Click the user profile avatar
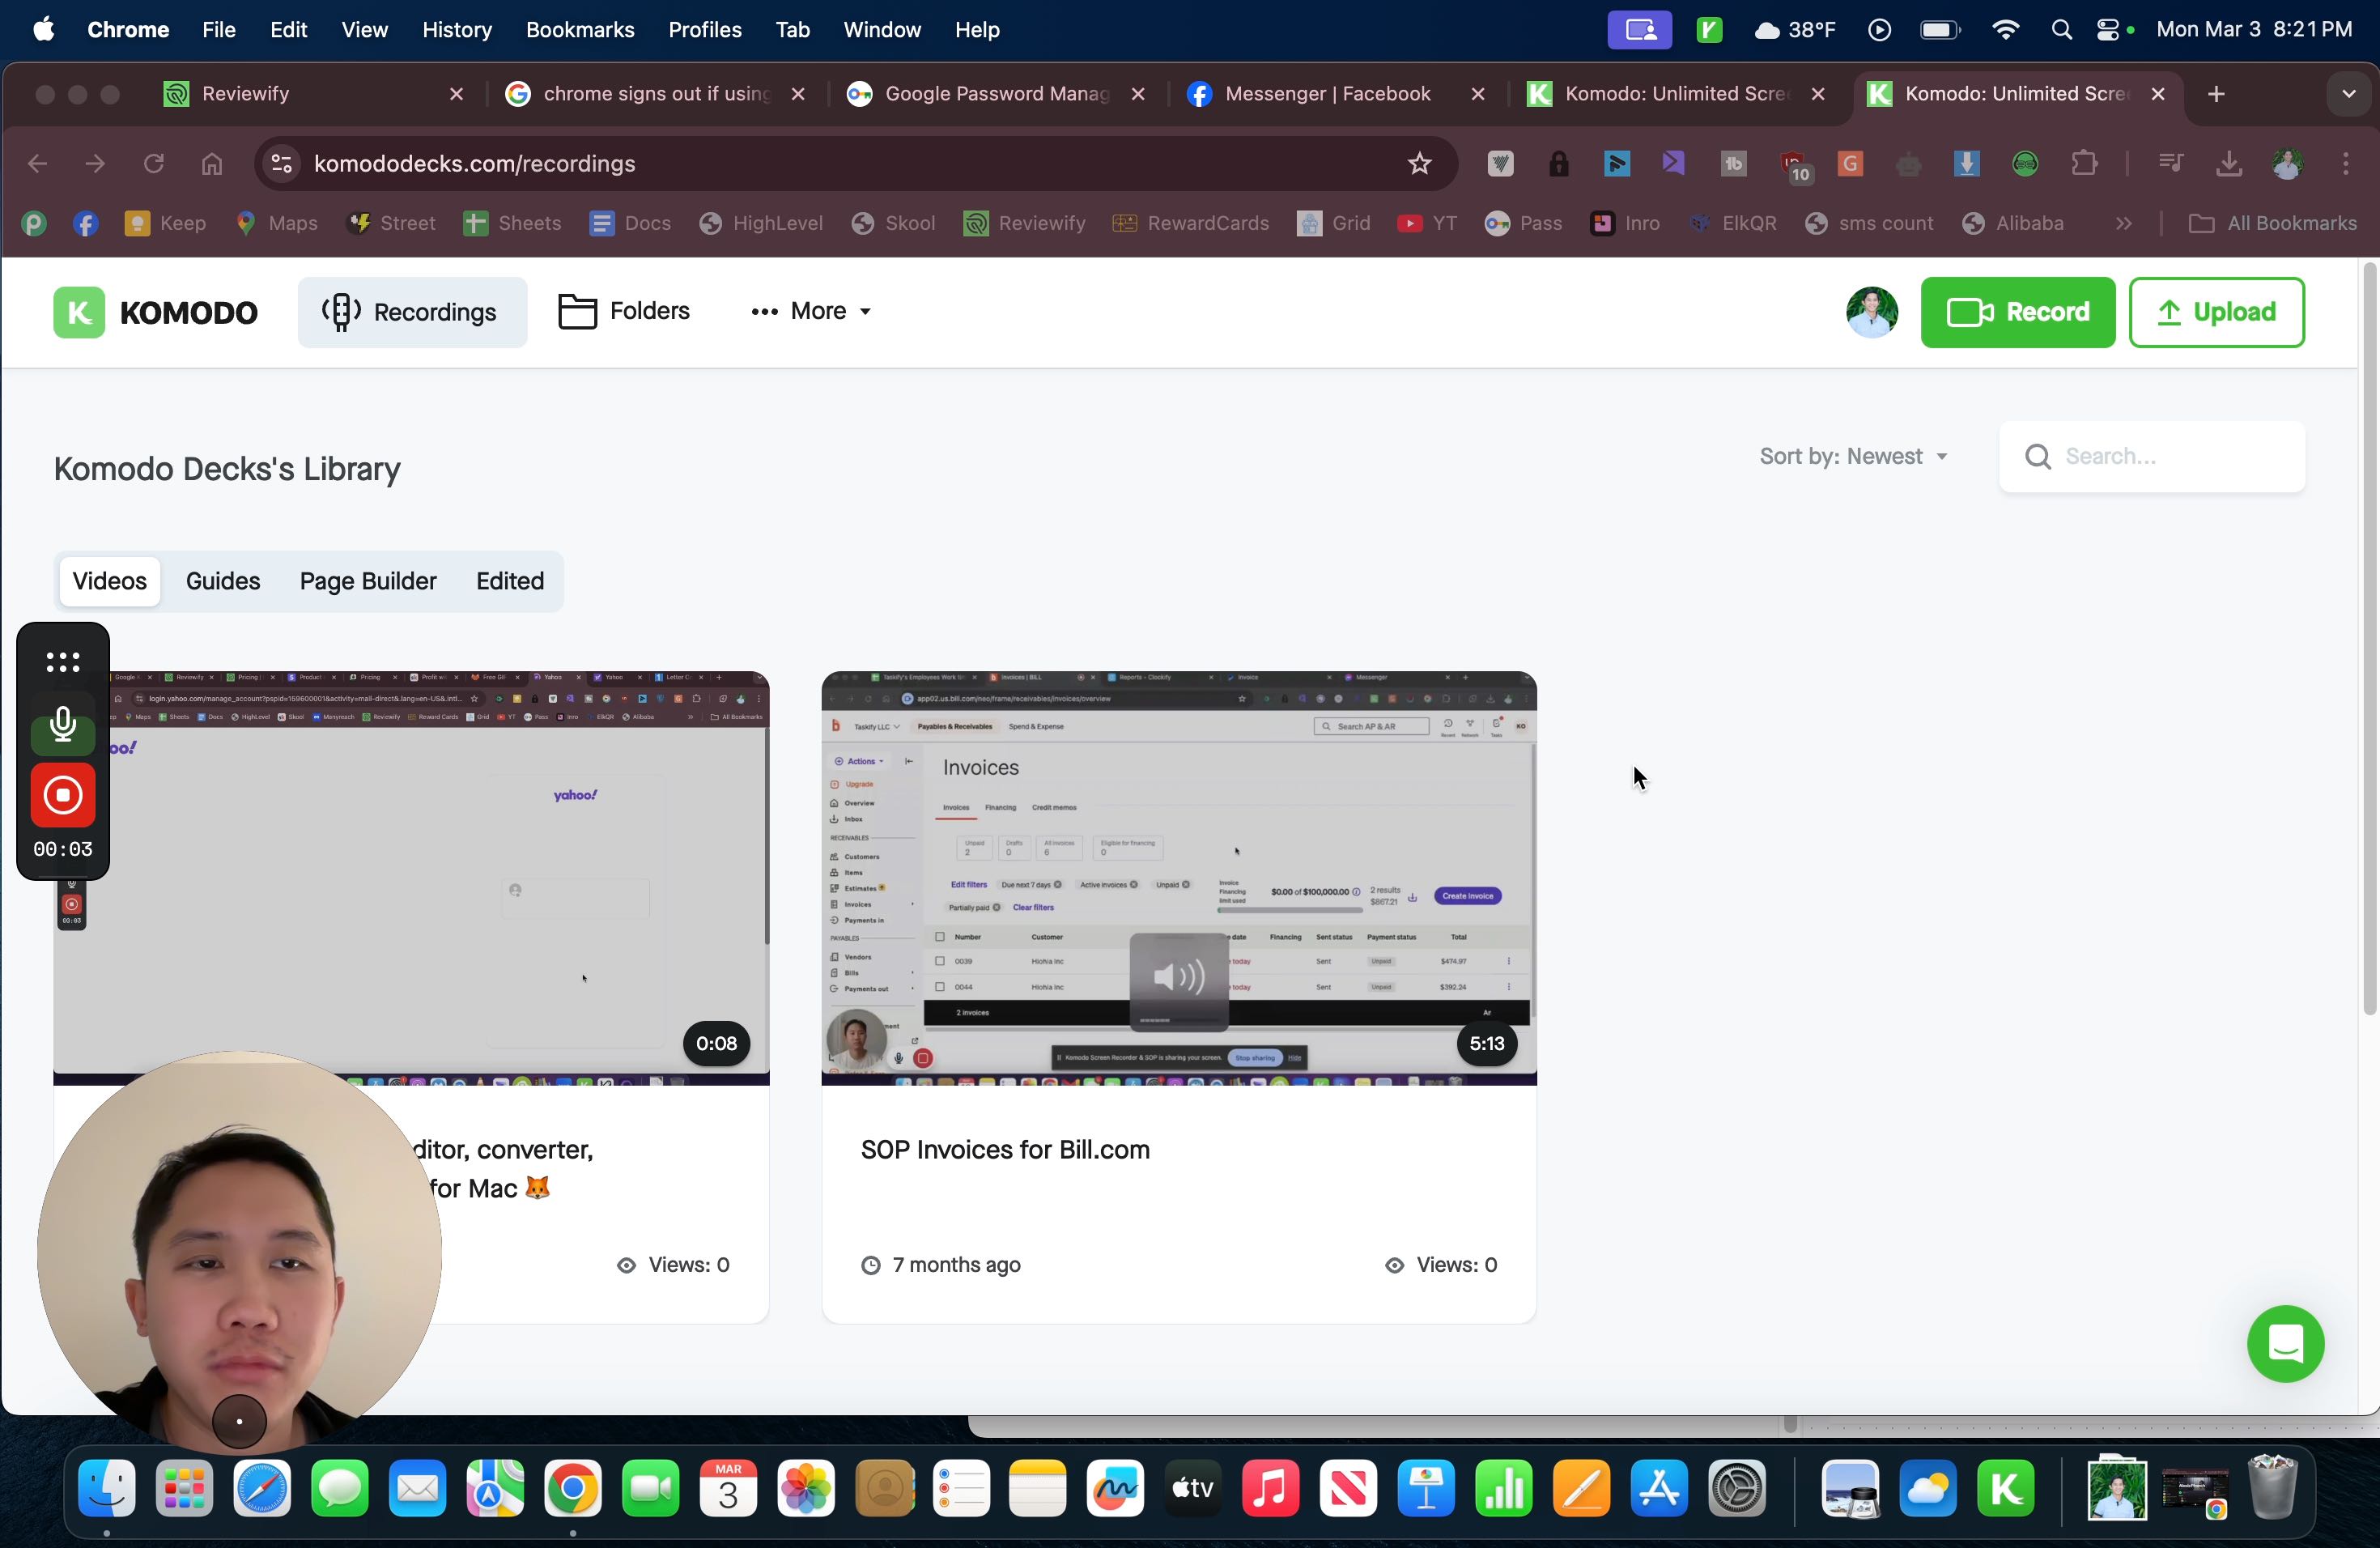 (1871, 312)
